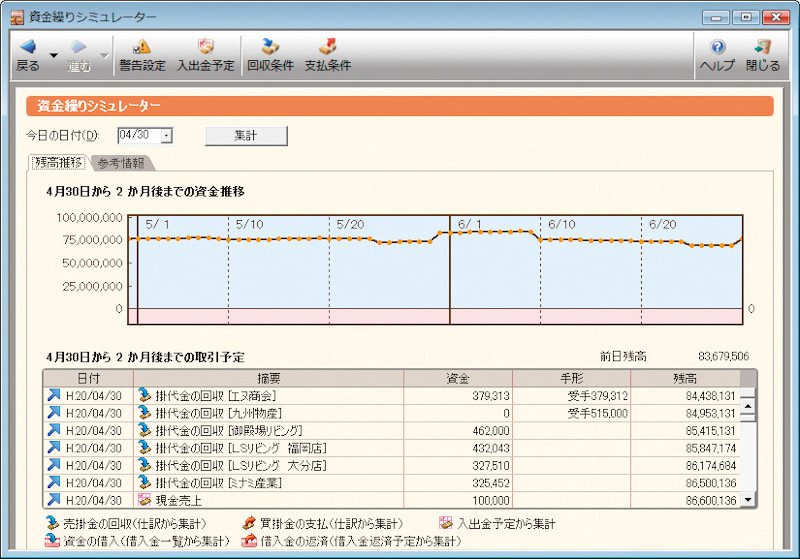The width and height of the screenshot is (800, 560).
Task: Click the 手形 column header
Action: 571,378
